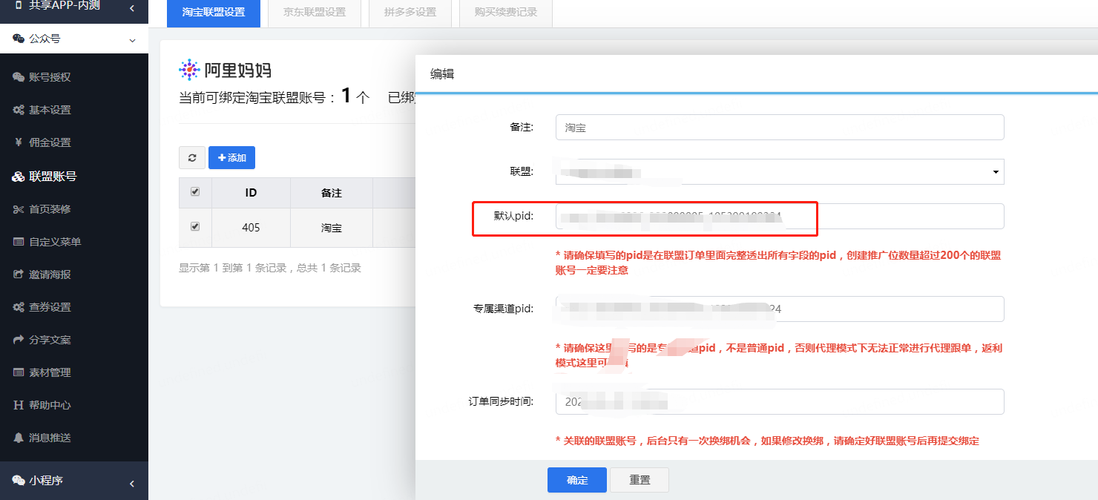
Task: Expand the 共享APP-内测 chevron
Action: 132,7
